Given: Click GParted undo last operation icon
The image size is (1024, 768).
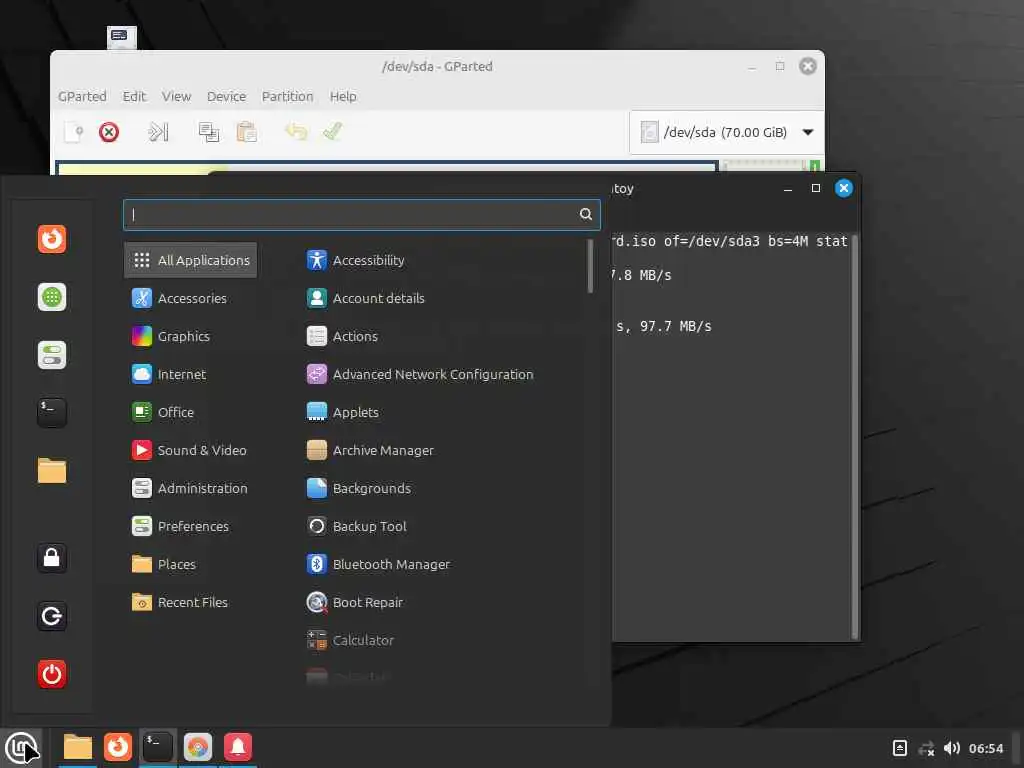Looking at the screenshot, I should coord(296,132).
